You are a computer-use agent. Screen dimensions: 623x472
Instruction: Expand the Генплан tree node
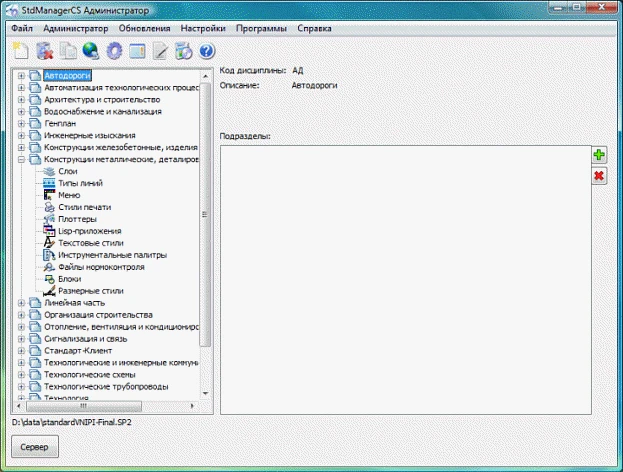coord(21,124)
